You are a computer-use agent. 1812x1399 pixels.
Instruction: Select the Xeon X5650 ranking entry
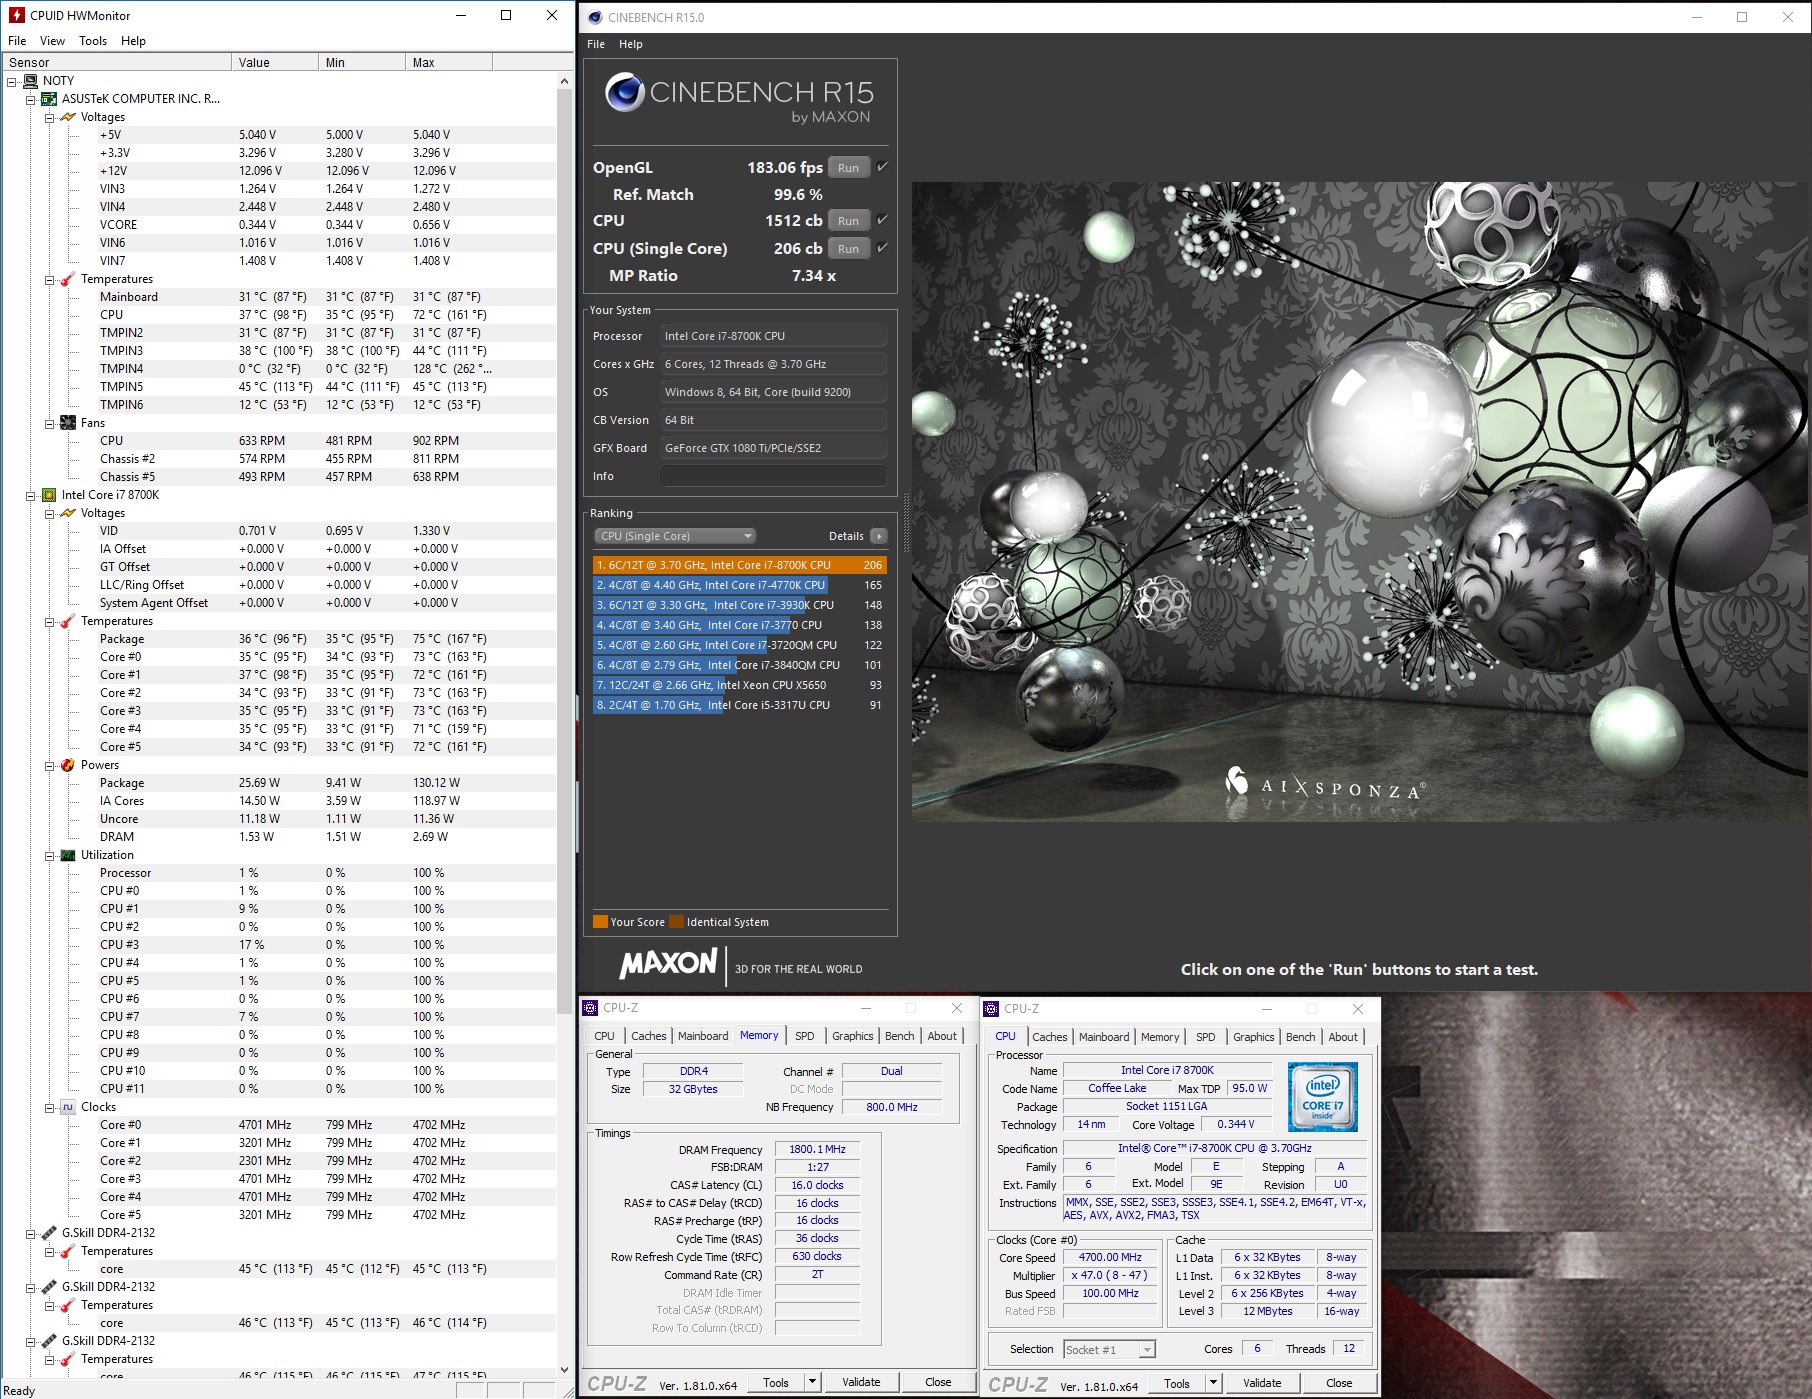coord(739,685)
